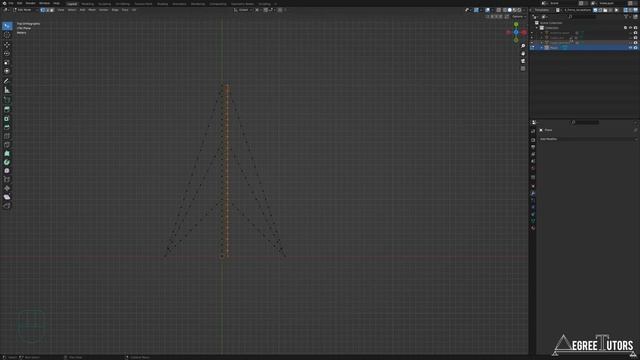Switch to the Shading workspace tab

(x=162, y=4)
